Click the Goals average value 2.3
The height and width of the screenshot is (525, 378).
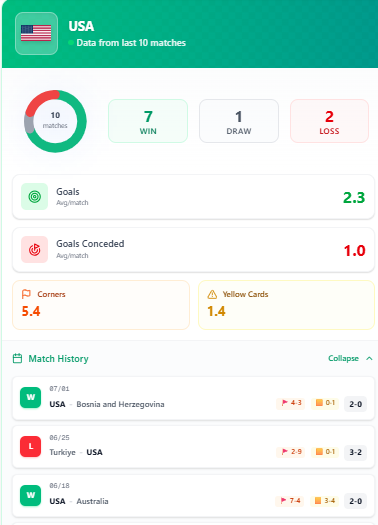pyautogui.click(x=354, y=198)
